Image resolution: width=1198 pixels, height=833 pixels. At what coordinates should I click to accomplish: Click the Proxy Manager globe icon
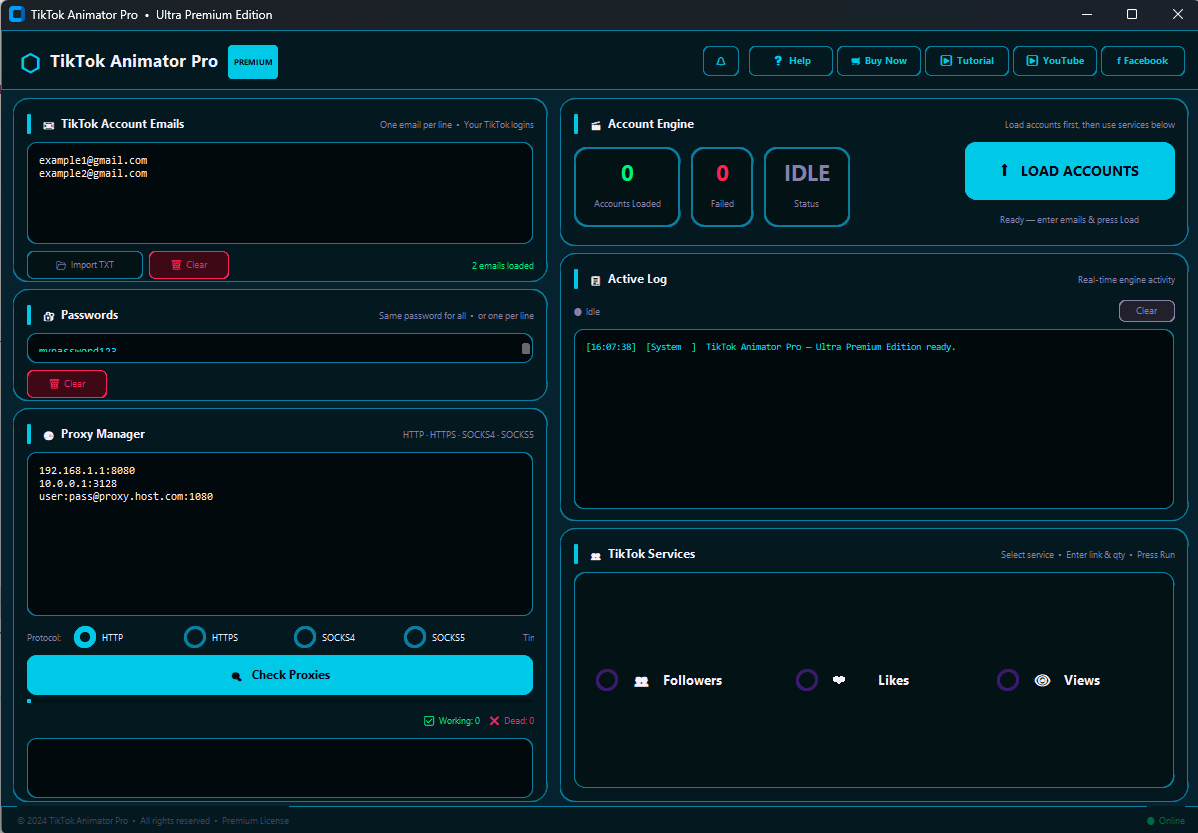click(x=48, y=436)
